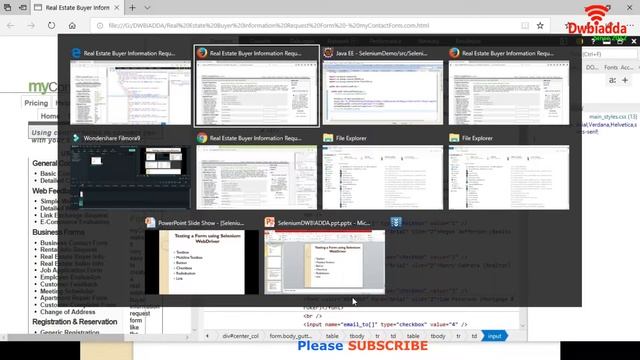Set these Edge tabs aside
The image size is (640, 360).
tap(23, 7)
